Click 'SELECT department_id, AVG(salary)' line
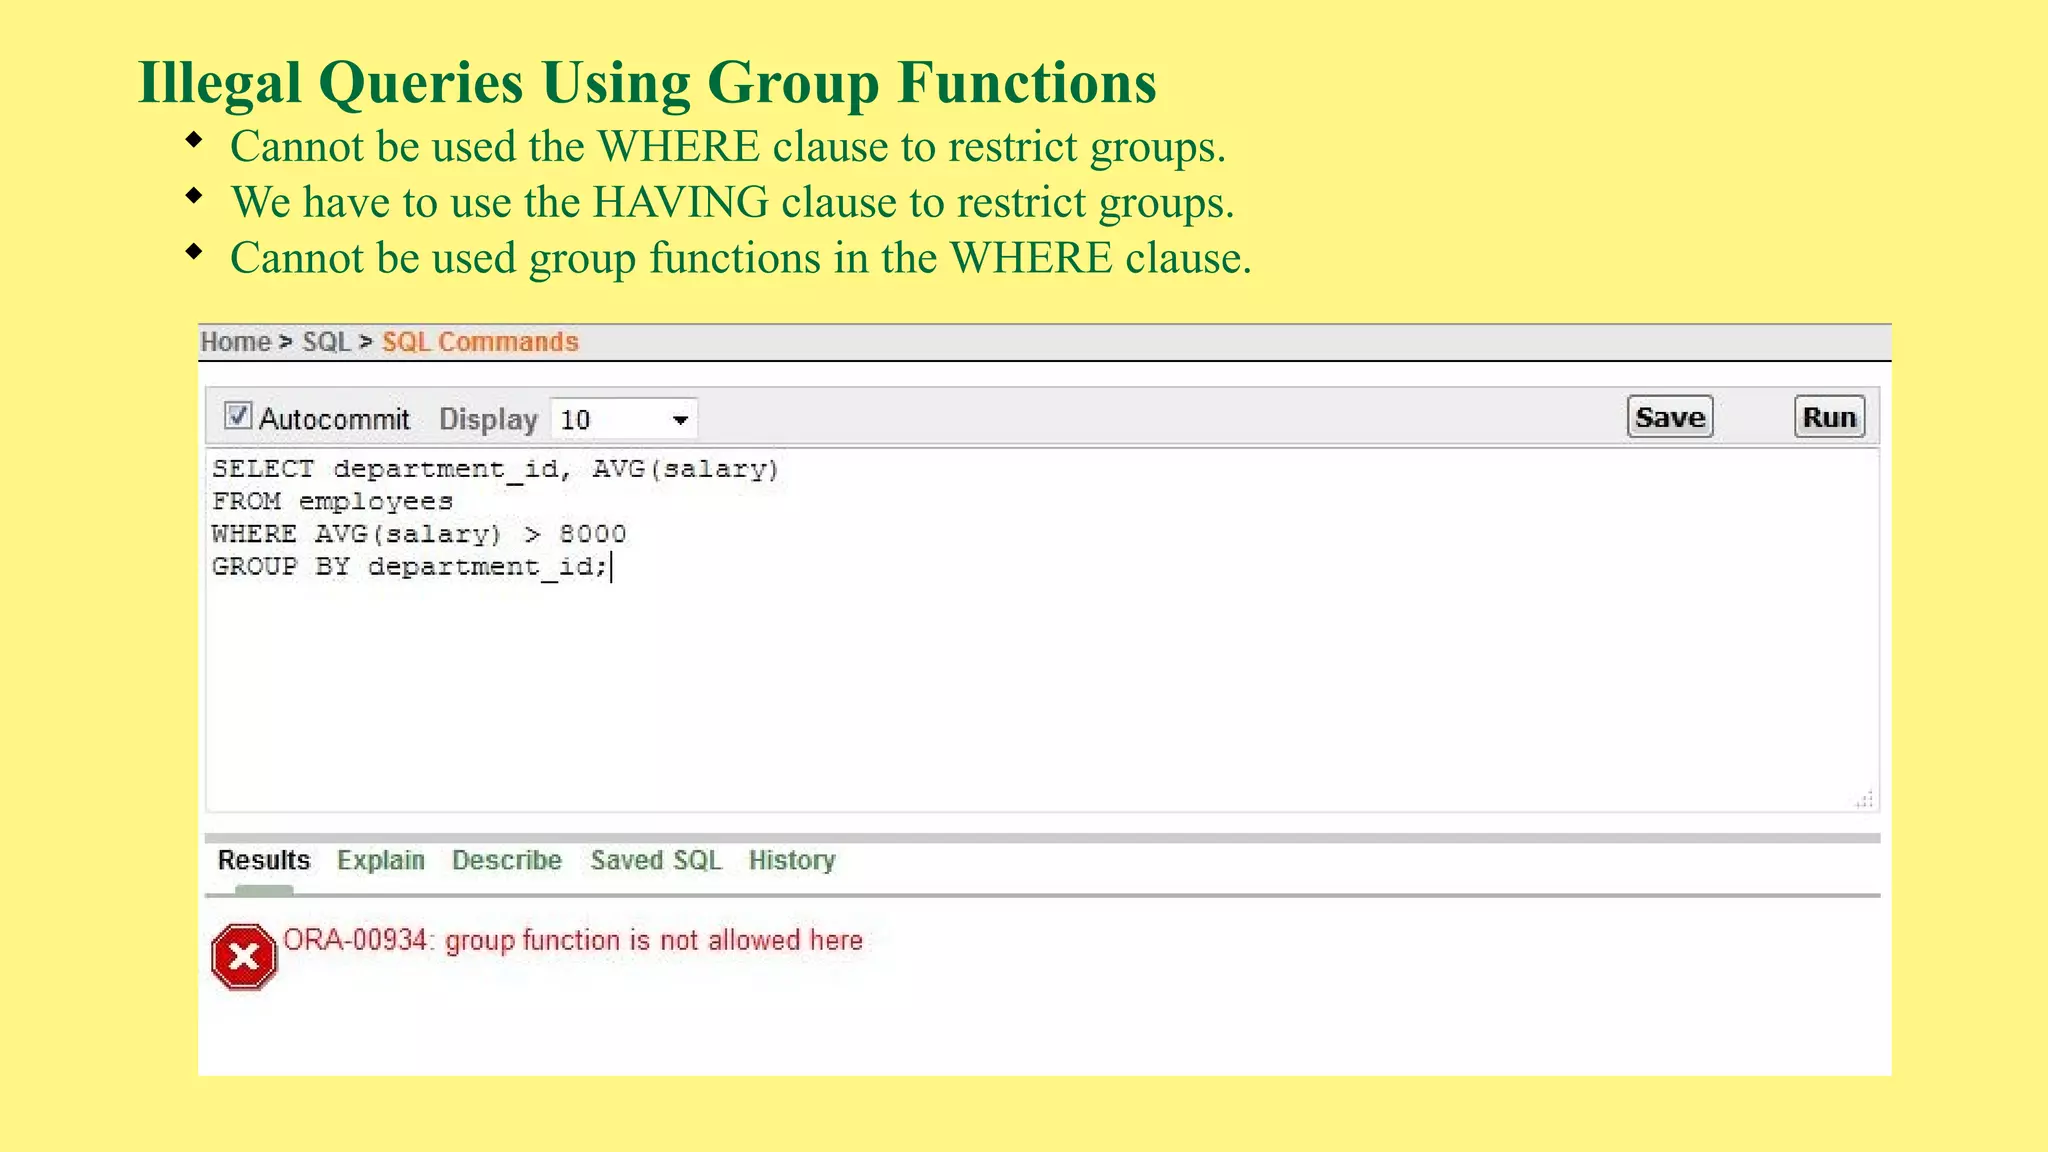Viewport: 2048px width, 1152px height. pyautogui.click(x=495, y=469)
